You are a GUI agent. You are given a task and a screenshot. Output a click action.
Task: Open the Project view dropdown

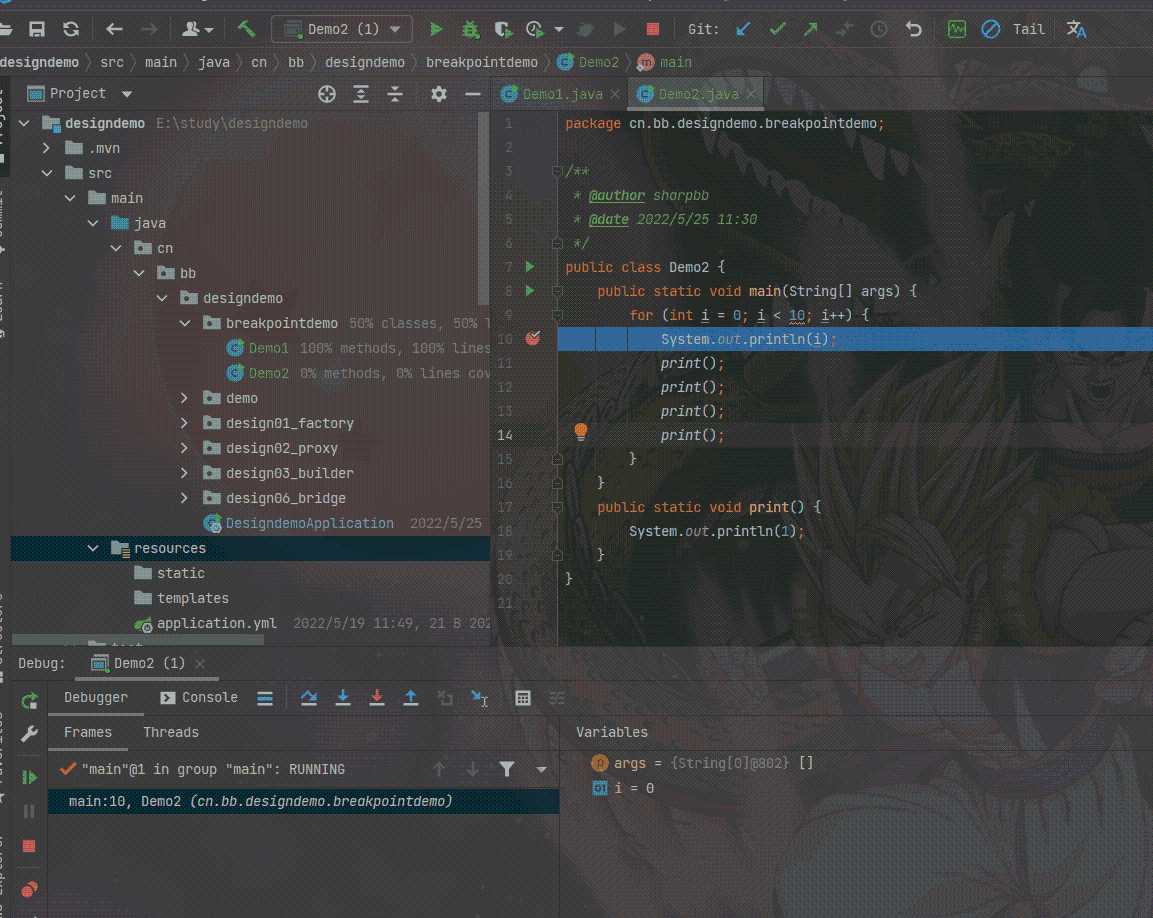point(126,93)
